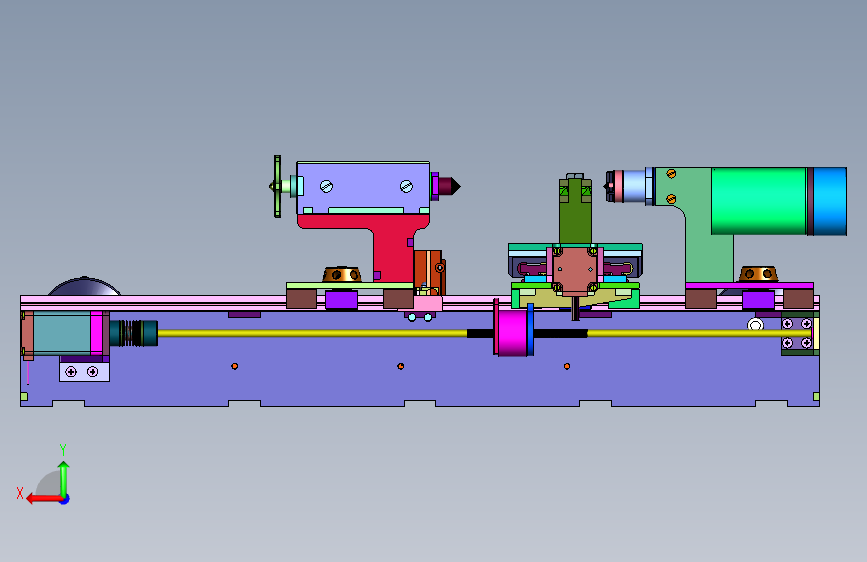867x562 pixels.
Task: Pick the brass locking knob near the tailstock
Action: [342, 274]
